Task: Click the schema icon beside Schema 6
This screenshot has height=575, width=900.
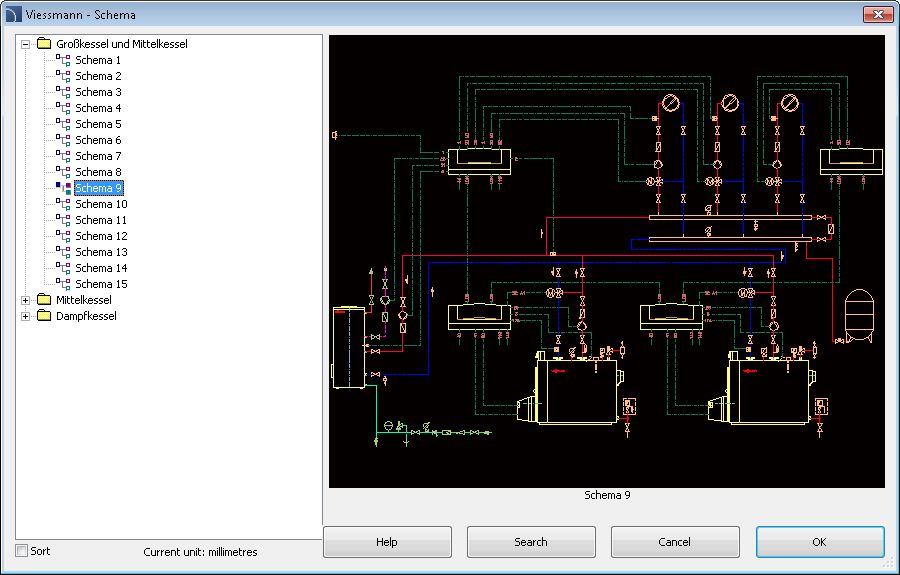Action: coord(63,140)
